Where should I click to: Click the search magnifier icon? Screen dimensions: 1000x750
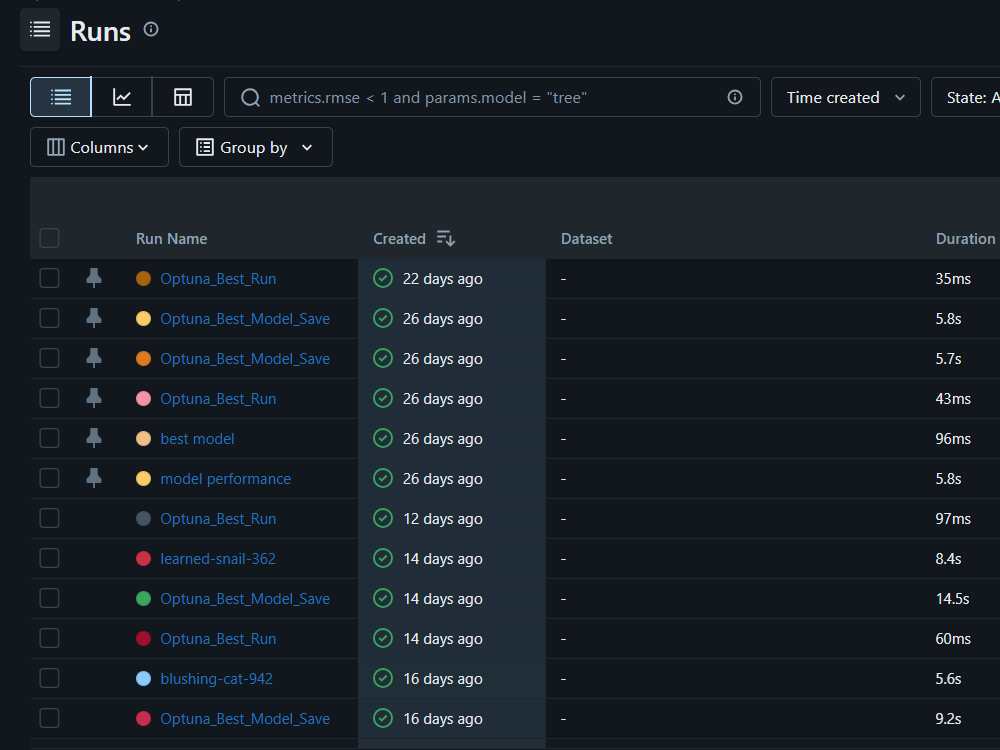tap(250, 98)
